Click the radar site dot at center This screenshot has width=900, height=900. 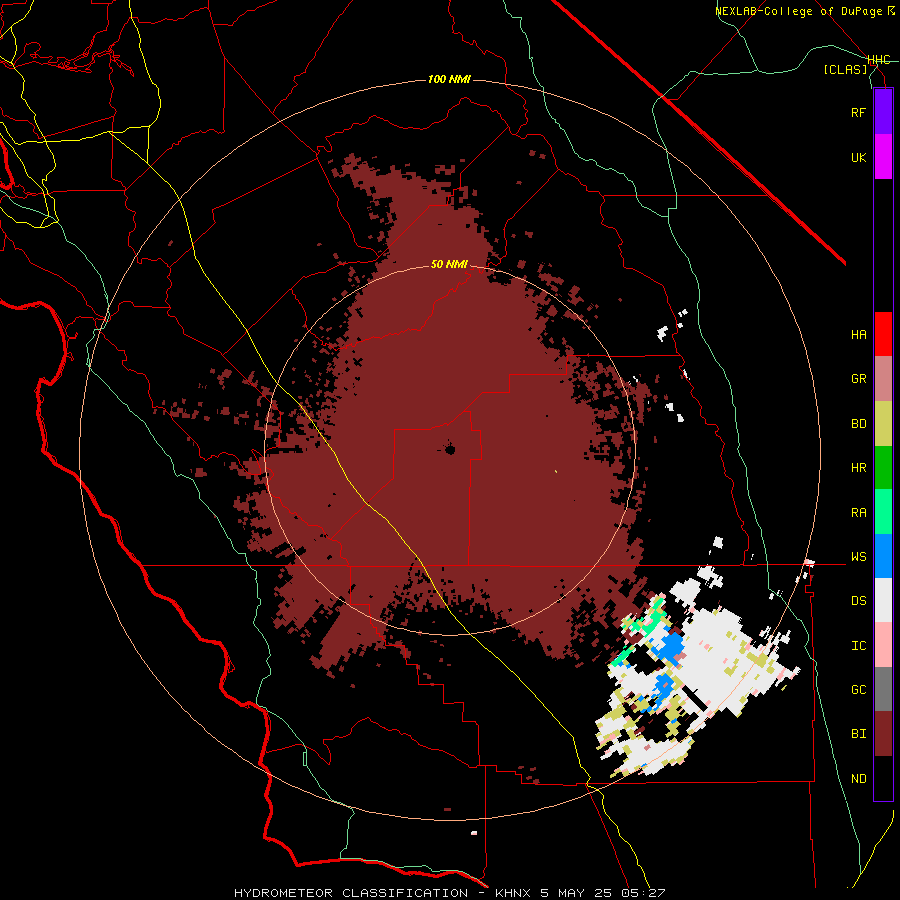(x=450, y=449)
